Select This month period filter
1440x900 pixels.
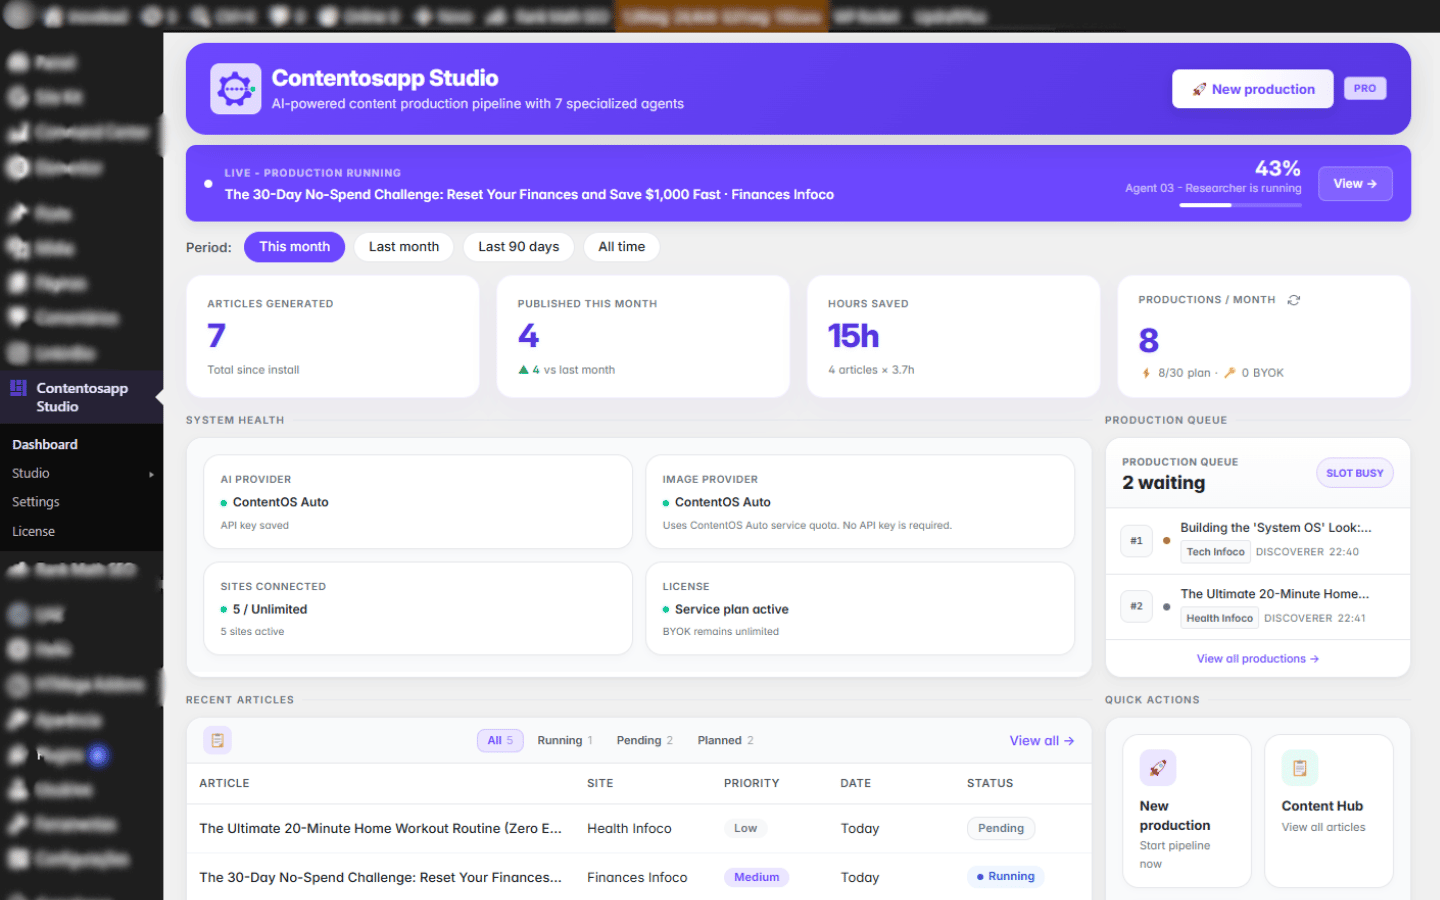[294, 247]
